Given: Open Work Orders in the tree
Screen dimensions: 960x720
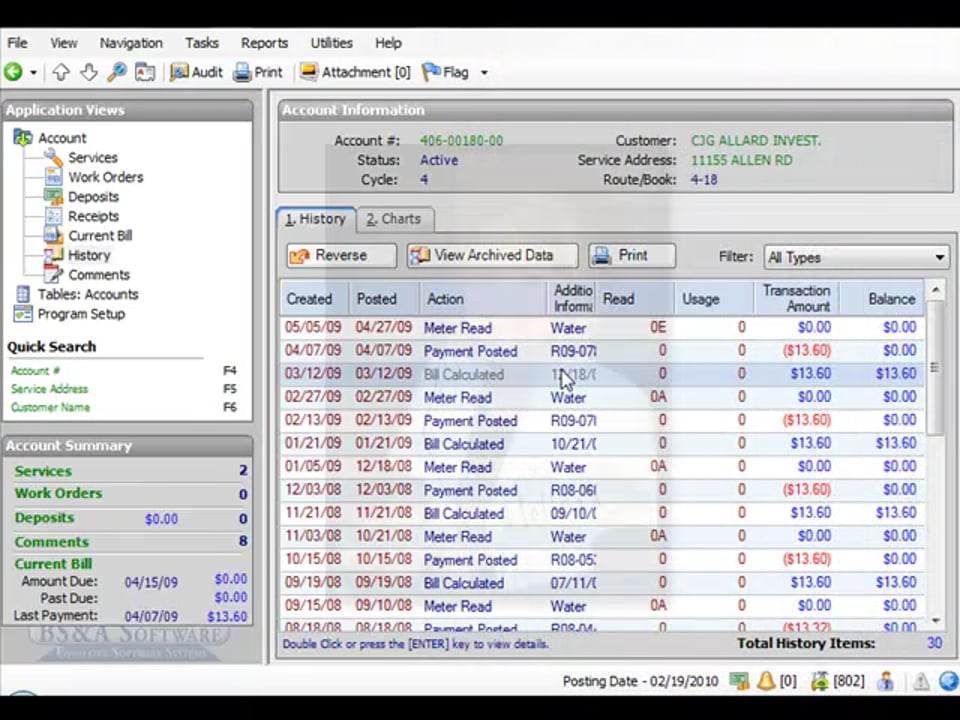Looking at the screenshot, I should (105, 178).
